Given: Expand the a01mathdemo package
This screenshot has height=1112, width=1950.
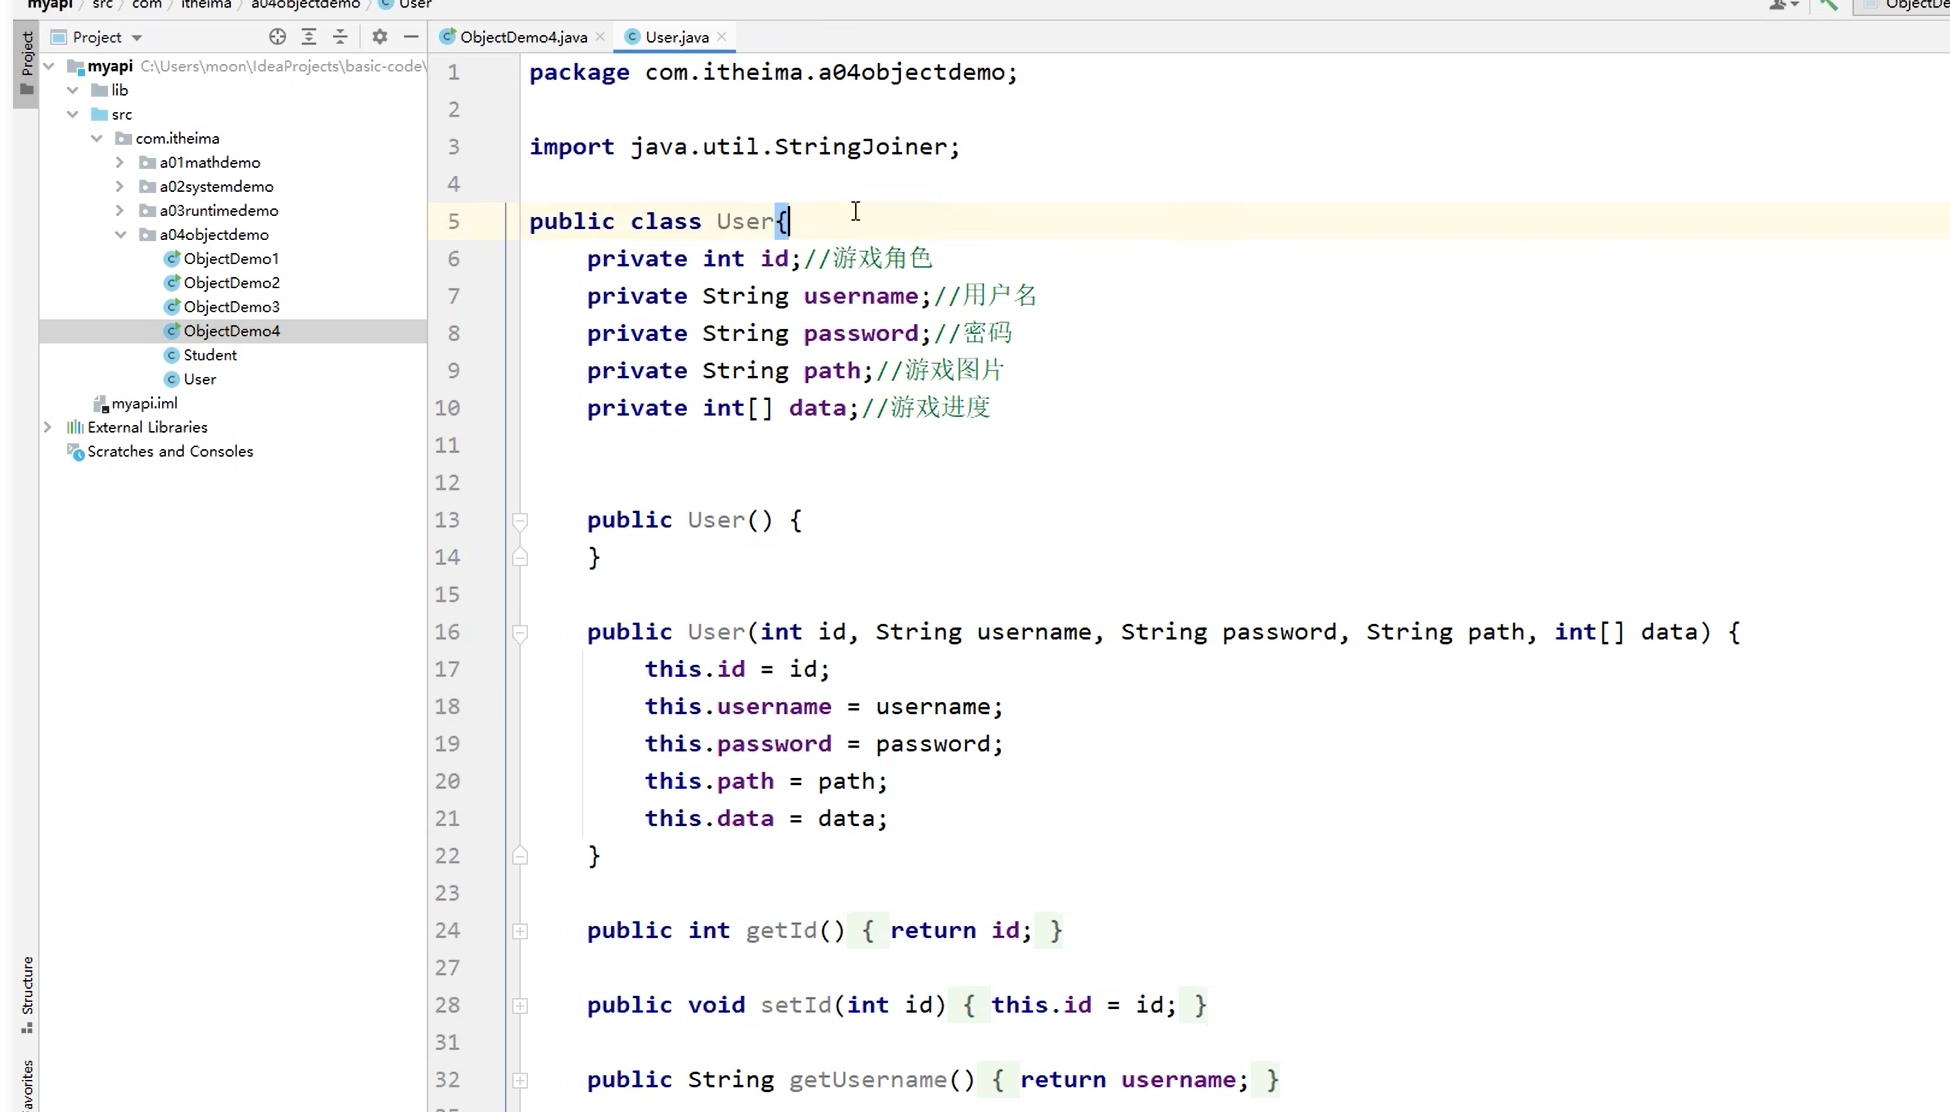Looking at the screenshot, I should coord(120,162).
